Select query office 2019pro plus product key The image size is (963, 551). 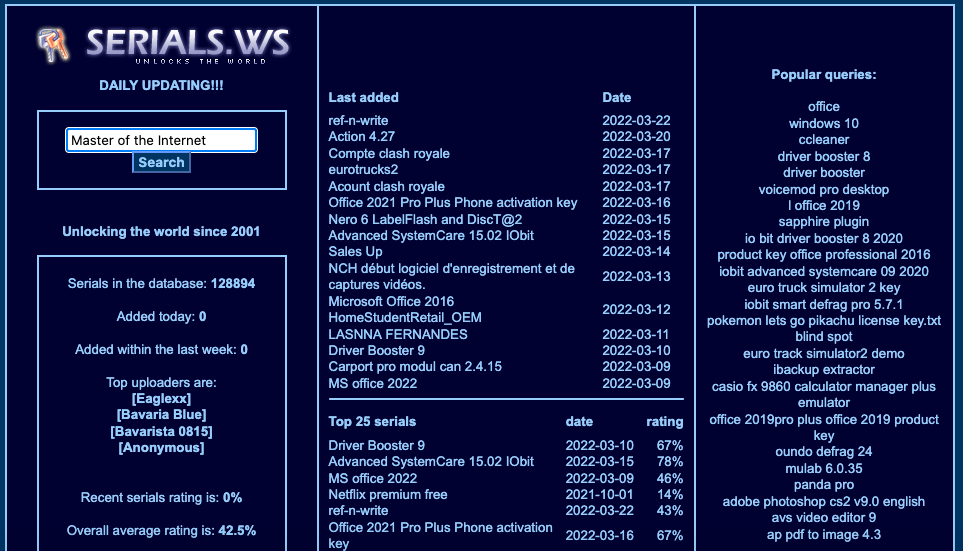coord(824,428)
